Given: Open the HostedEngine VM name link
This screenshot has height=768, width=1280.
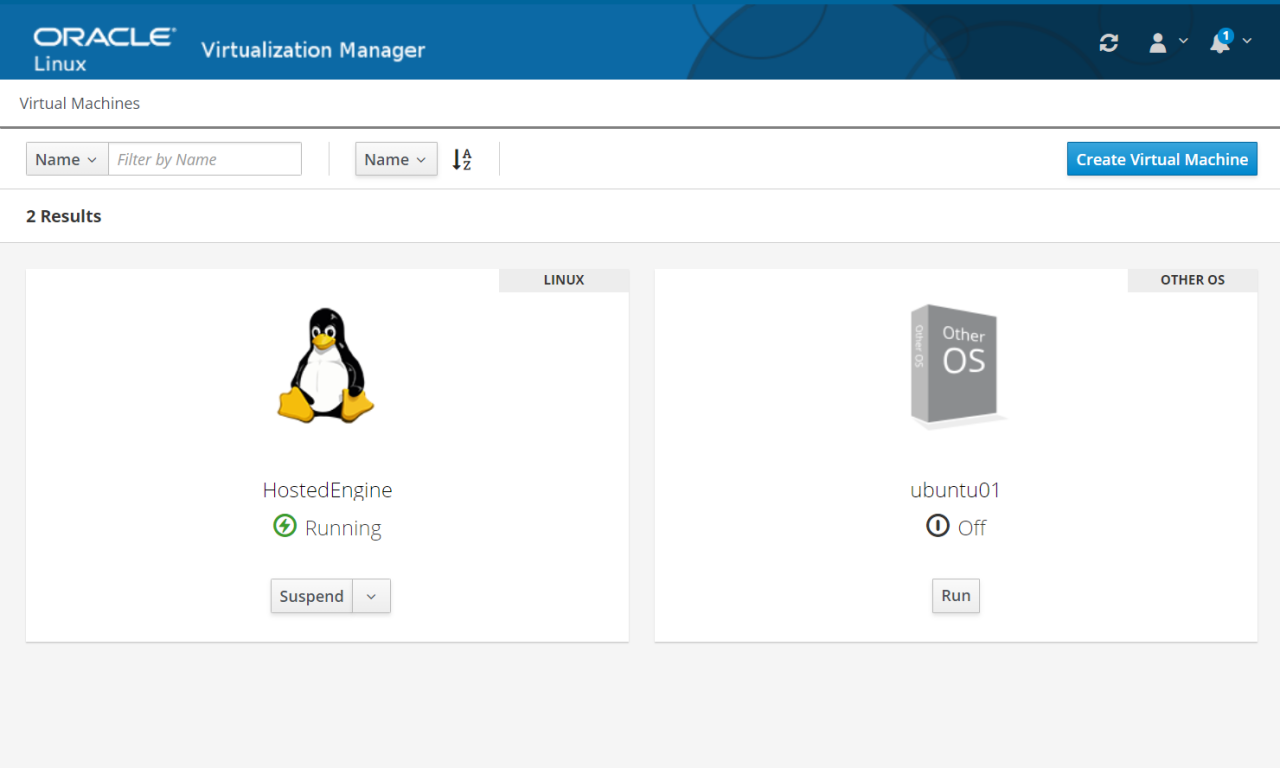Looking at the screenshot, I should (x=327, y=490).
